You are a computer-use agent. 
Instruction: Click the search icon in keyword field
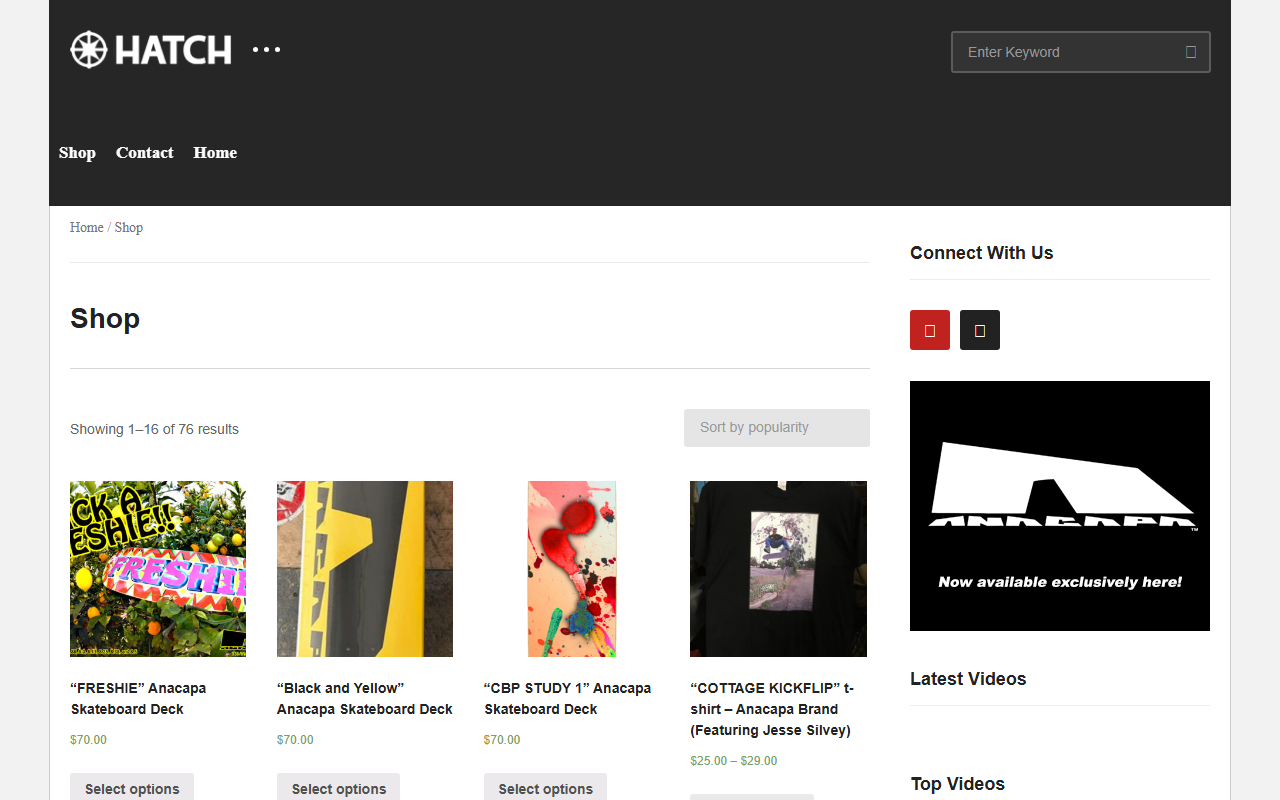(x=1190, y=52)
